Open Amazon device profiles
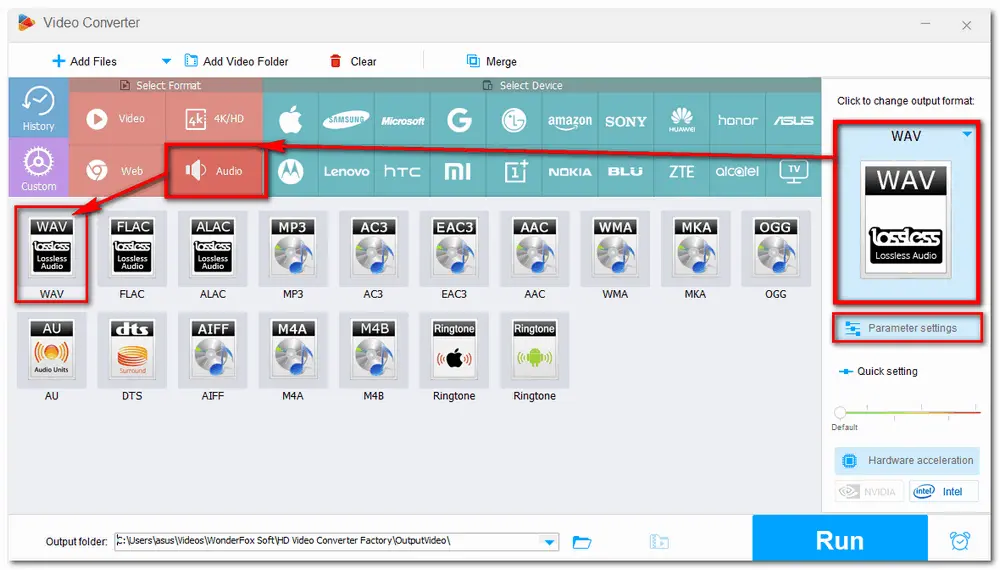 pyautogui.click(x=570, y=119)
